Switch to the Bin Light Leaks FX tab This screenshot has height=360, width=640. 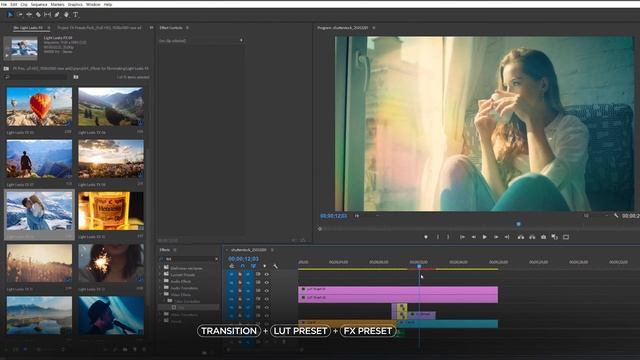click(28, 28)
